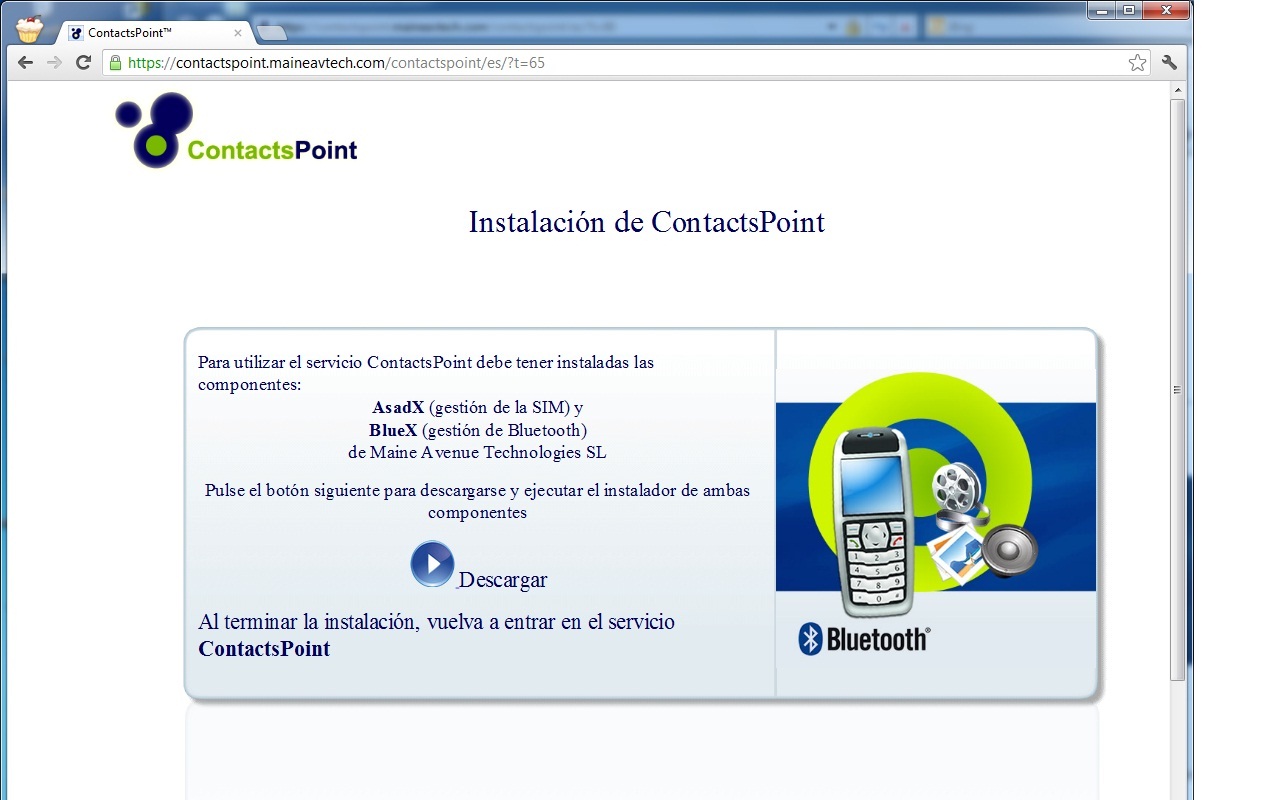The height and width of the screenshot is (800, 1280).
Task: Click the cupcake icon in the title bar
Action: (30, 30)
